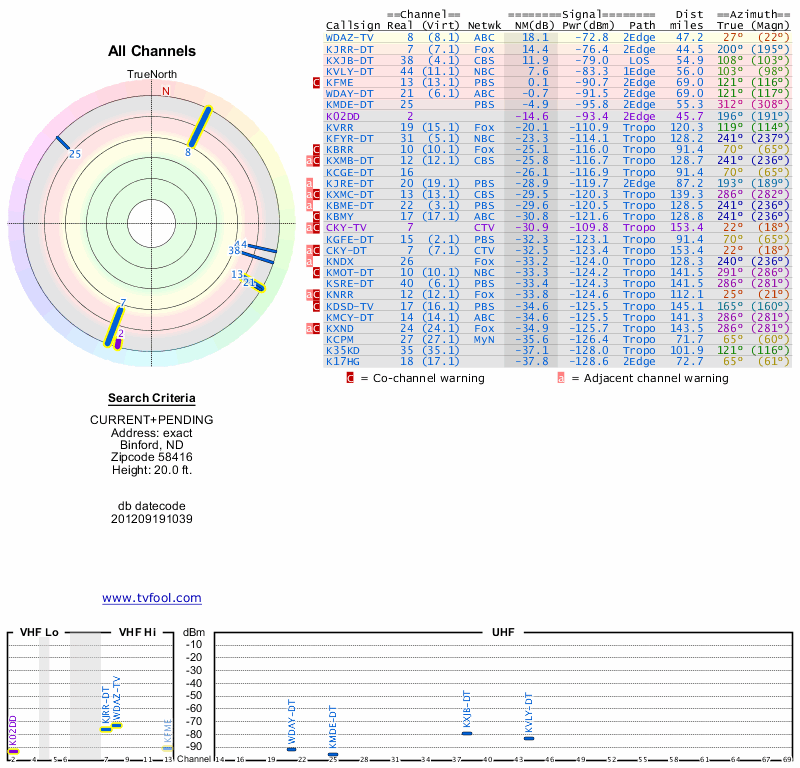Screen dimensions: 800x768
Task: Select the KJRR-DT callsign row
Action: (350, 48)
